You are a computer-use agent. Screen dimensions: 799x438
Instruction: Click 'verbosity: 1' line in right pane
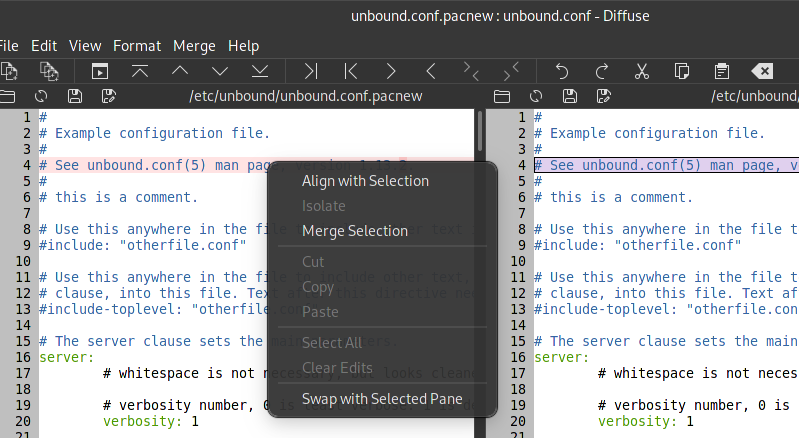click(x=646, y=421)
